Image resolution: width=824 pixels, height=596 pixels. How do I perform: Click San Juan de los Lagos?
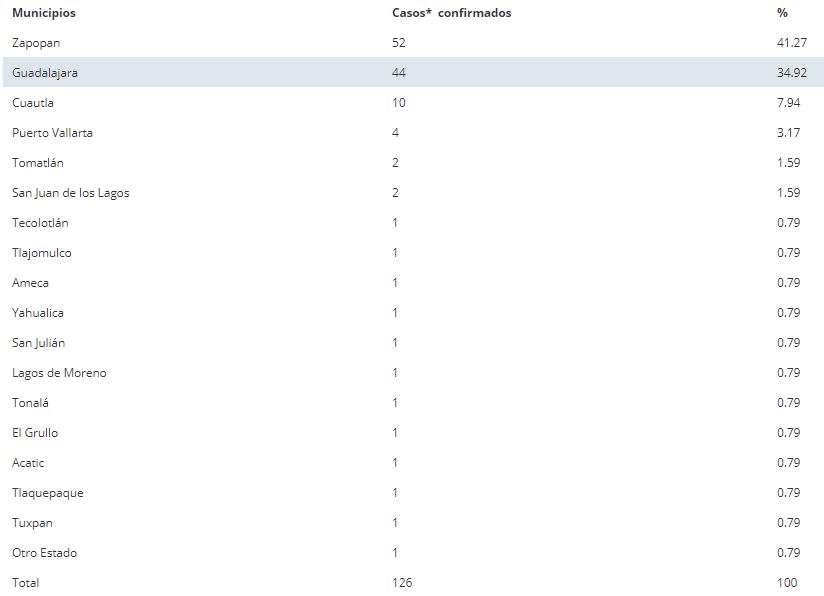pos(70,193)
